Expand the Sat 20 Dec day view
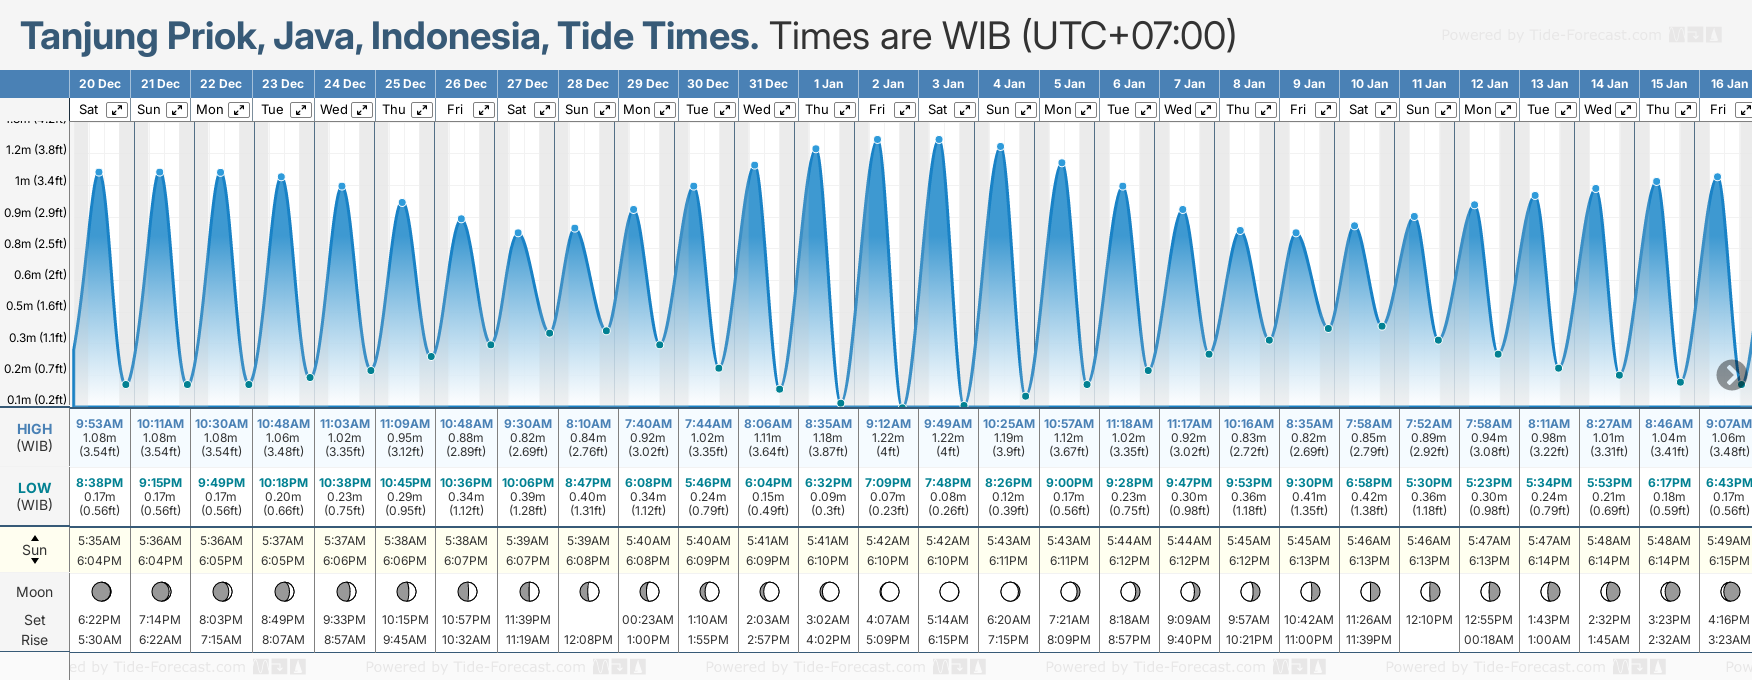Screen dimensions: 1752x680 point(117,110)
